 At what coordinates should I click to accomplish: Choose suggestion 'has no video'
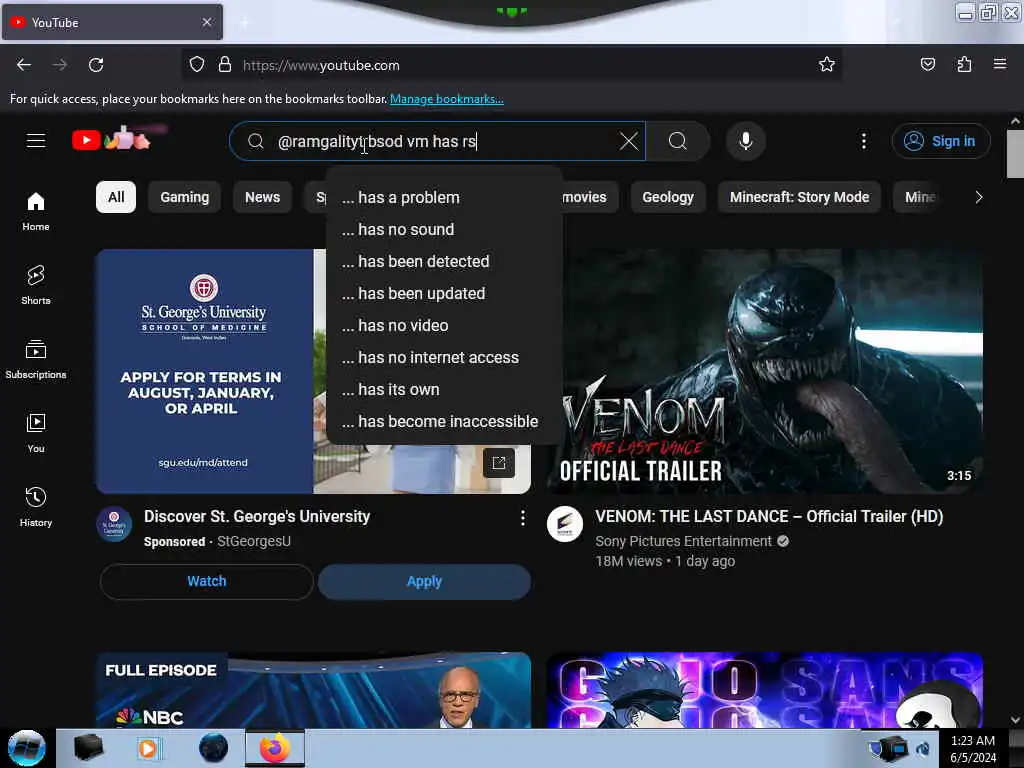pyautogui.click(x=444, y=325)
